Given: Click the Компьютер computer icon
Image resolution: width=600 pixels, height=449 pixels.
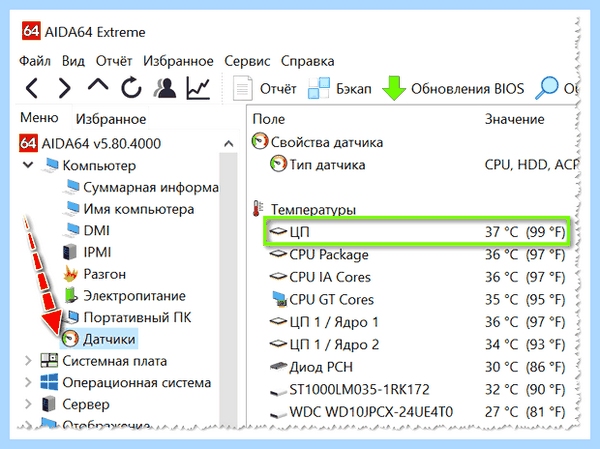Looking at the screenshot, I should (x=50, y=165).
